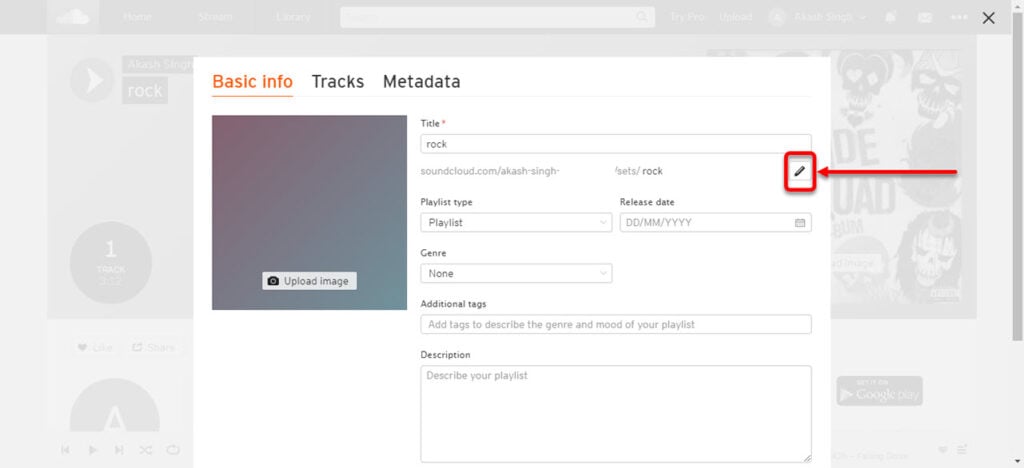
Task: Click play in the bottom player
Action: click(92, 450)
